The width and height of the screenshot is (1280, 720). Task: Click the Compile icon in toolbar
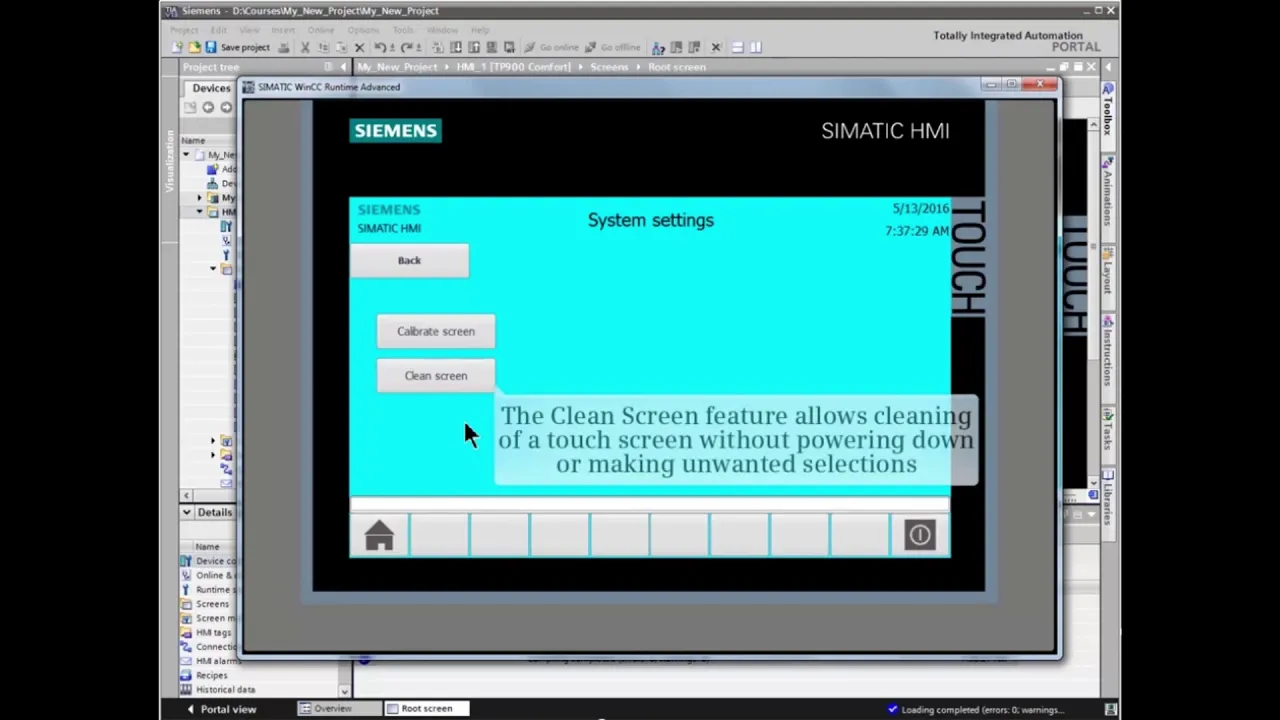pyautogui.click(x=437, y=47)
